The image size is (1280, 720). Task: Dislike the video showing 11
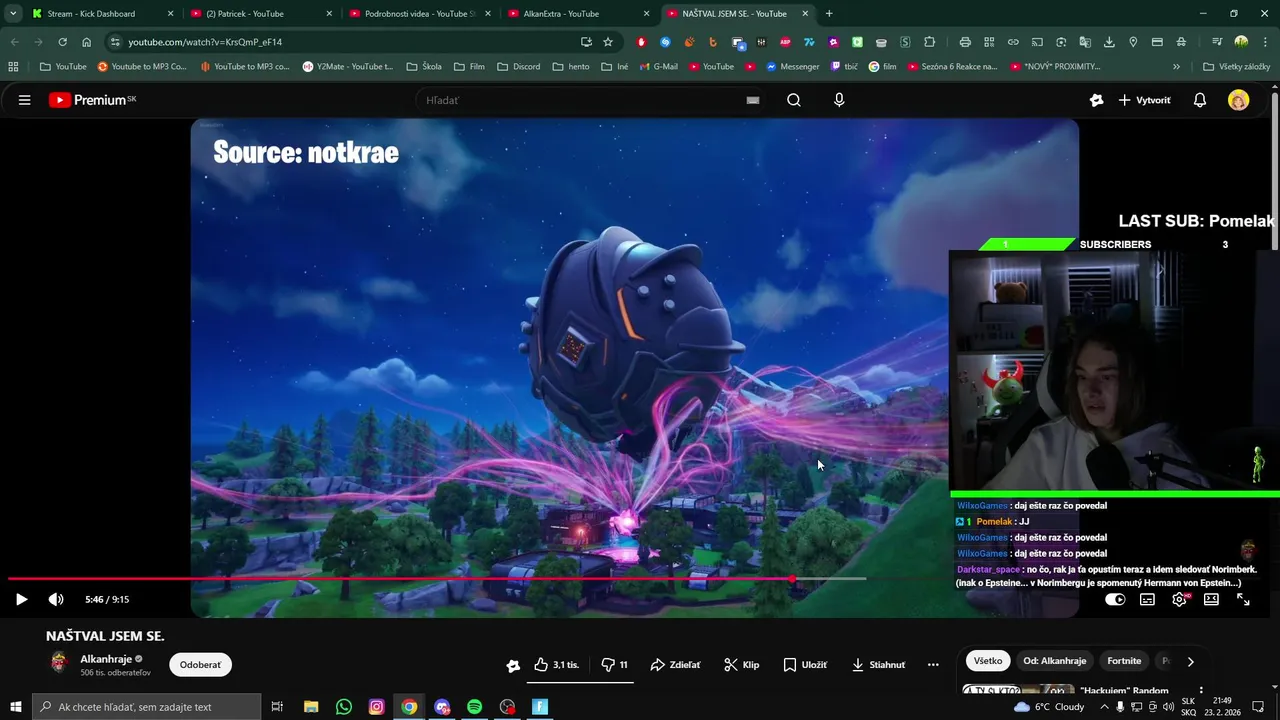(x=615, y=665)
